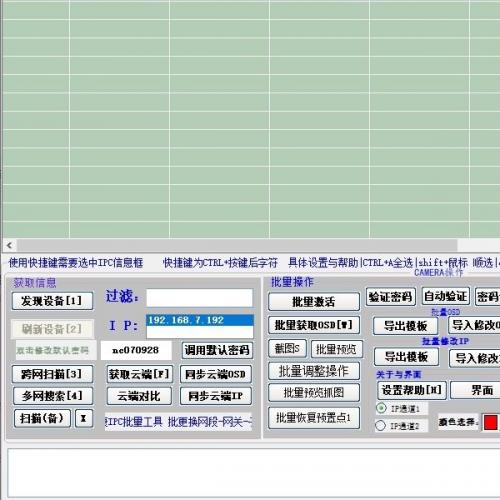The height and width of the screenshot is (500, 500).
Task: Click the 跨网扫描[3] cross-network scan button
Action: 52,374
